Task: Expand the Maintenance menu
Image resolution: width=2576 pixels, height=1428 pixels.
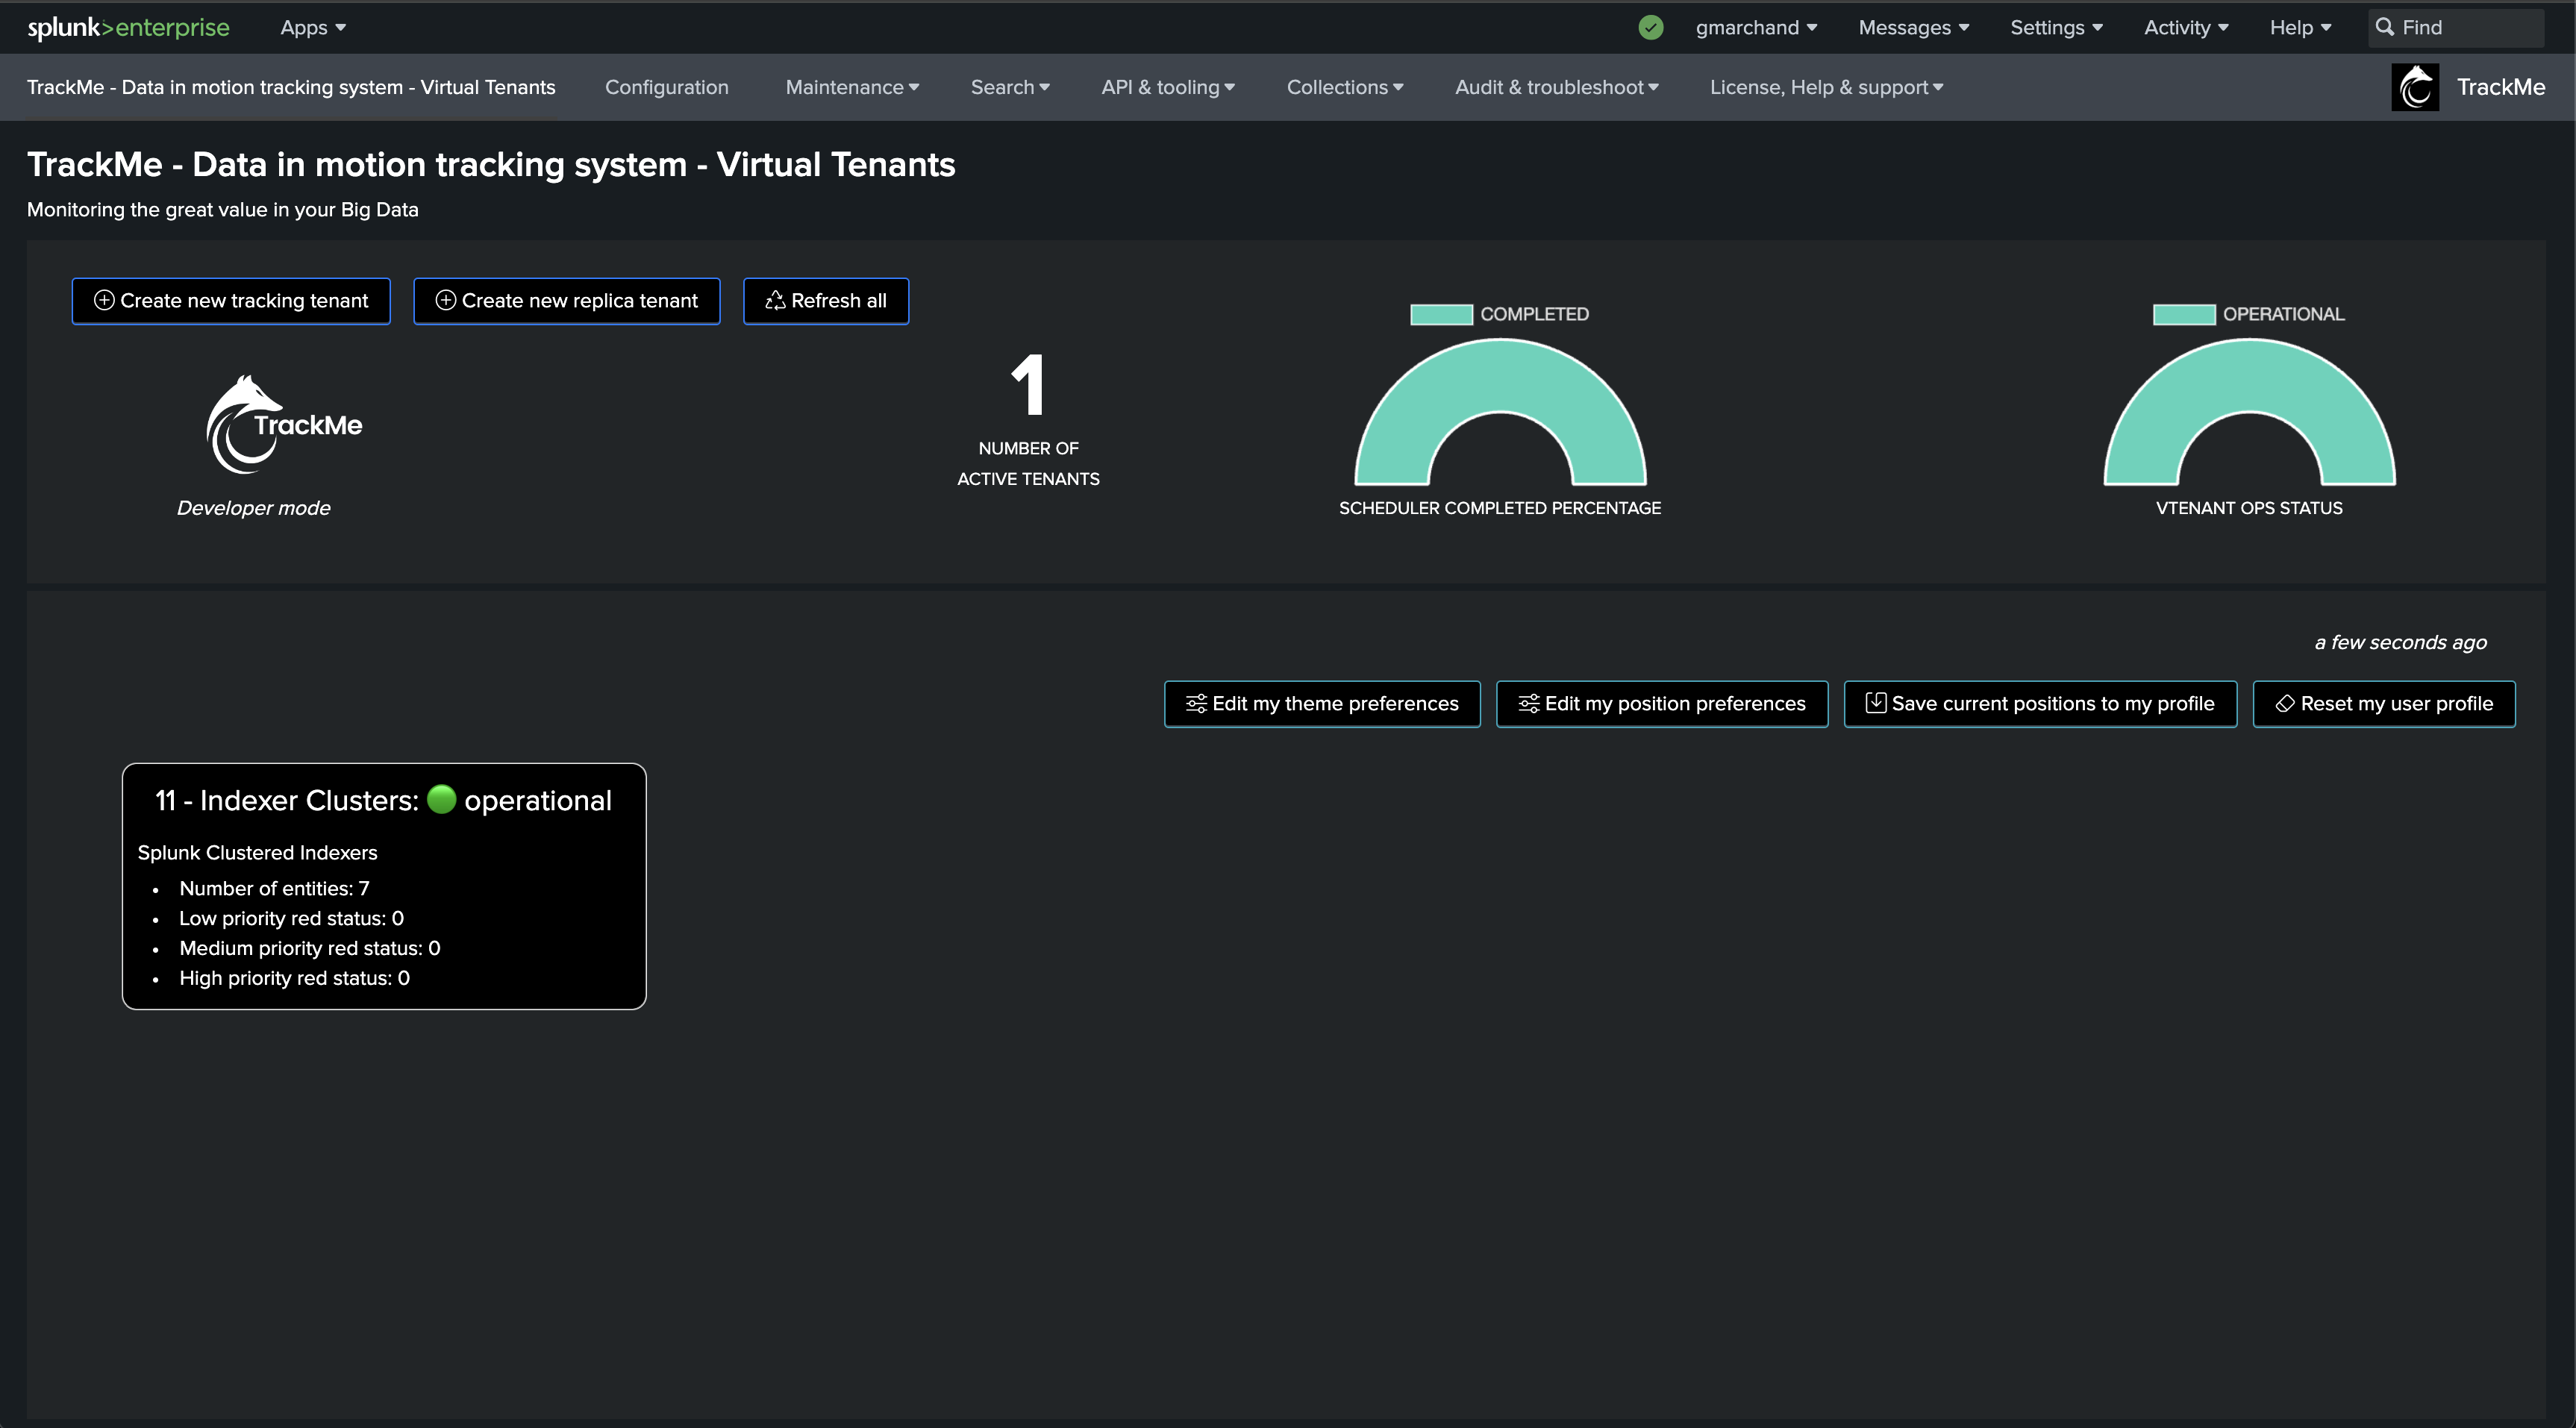Action: 852,87
